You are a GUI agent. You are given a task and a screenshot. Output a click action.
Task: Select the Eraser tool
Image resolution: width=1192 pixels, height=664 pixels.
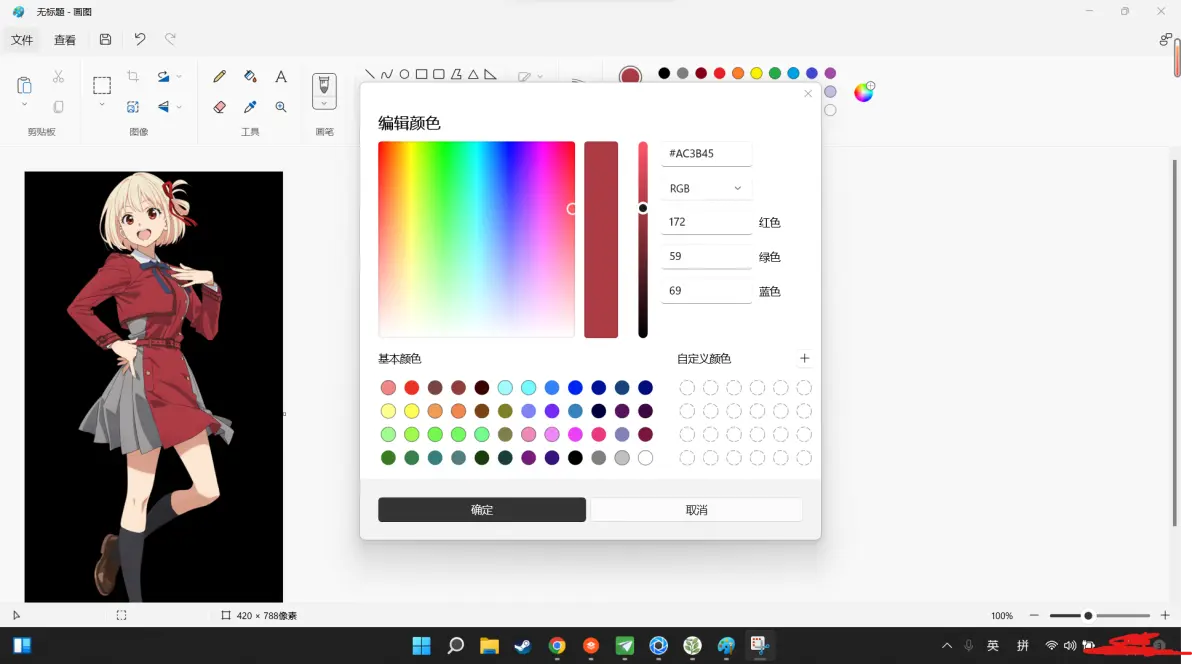coord(220,107)
